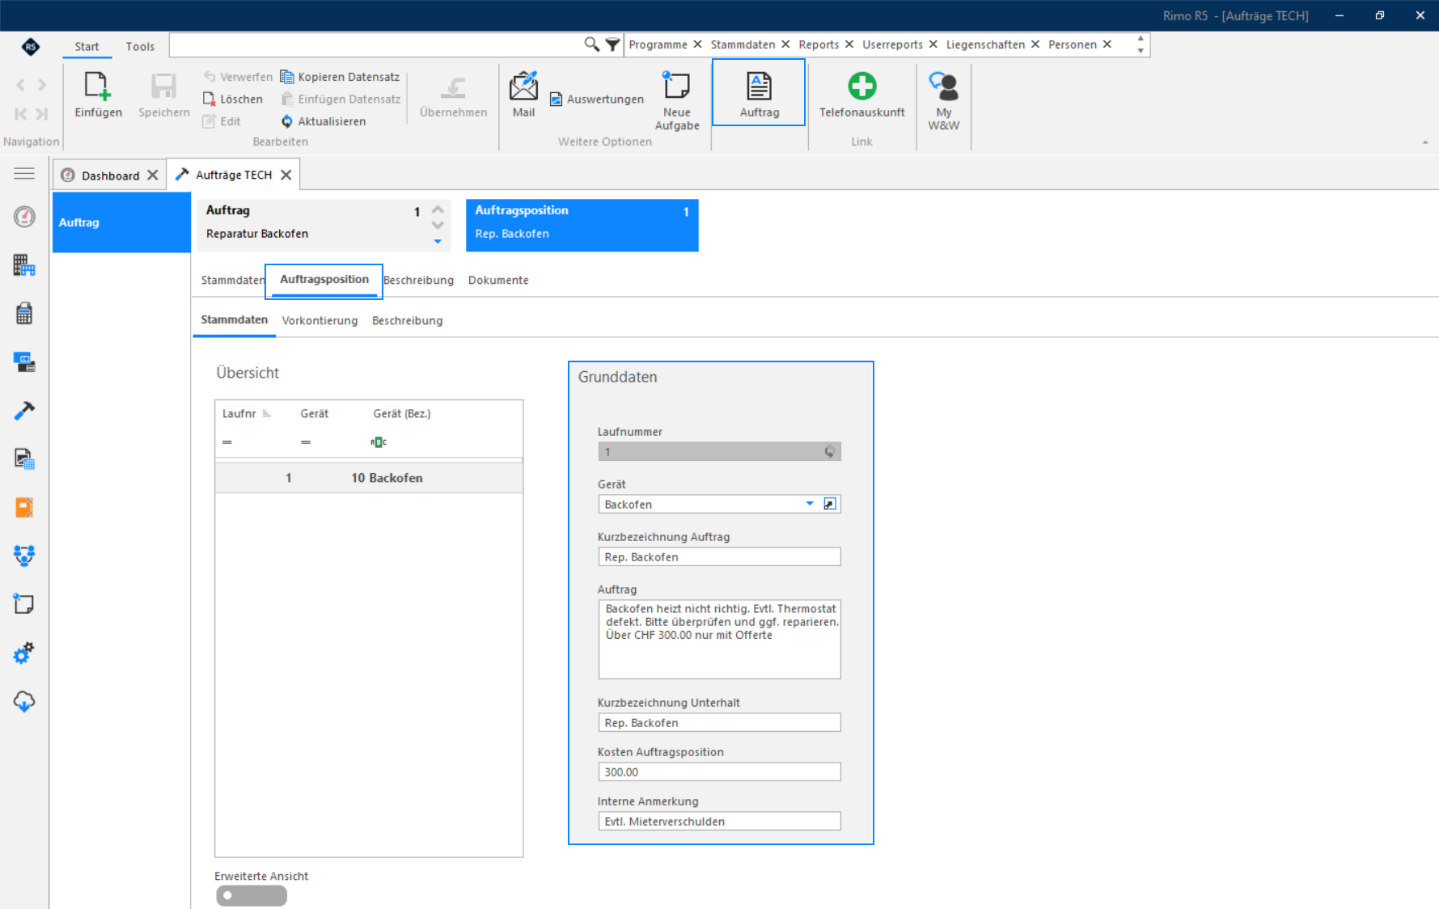Open the hamburger menu in sidebar

point(24,174)
